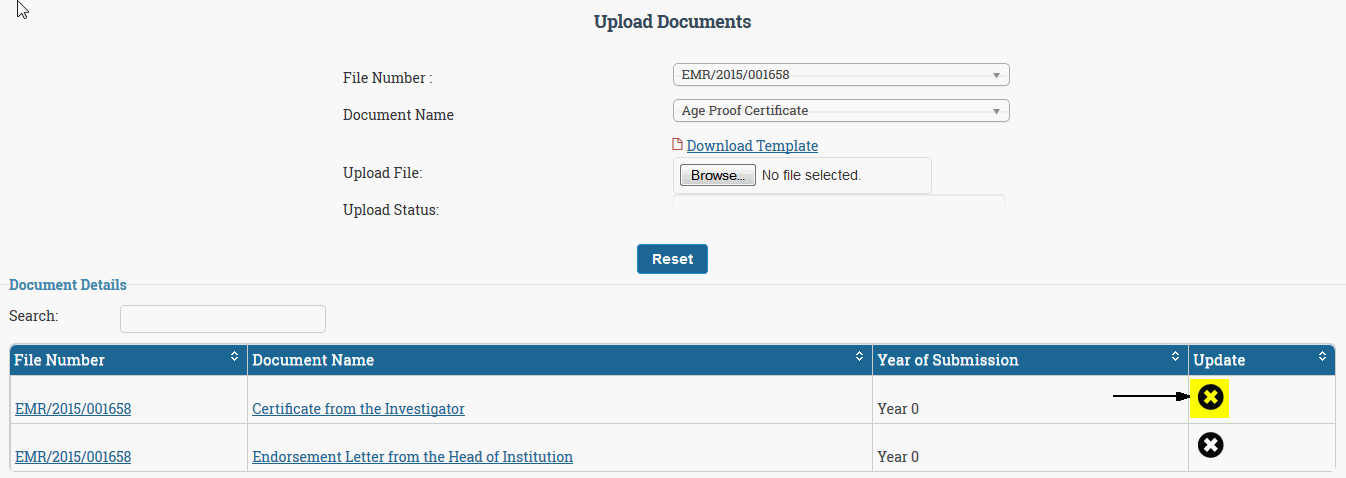Open Endorsement Letter from the Head of Institution
Screen dimensions: 1346x478
click(x=412, y=457)
